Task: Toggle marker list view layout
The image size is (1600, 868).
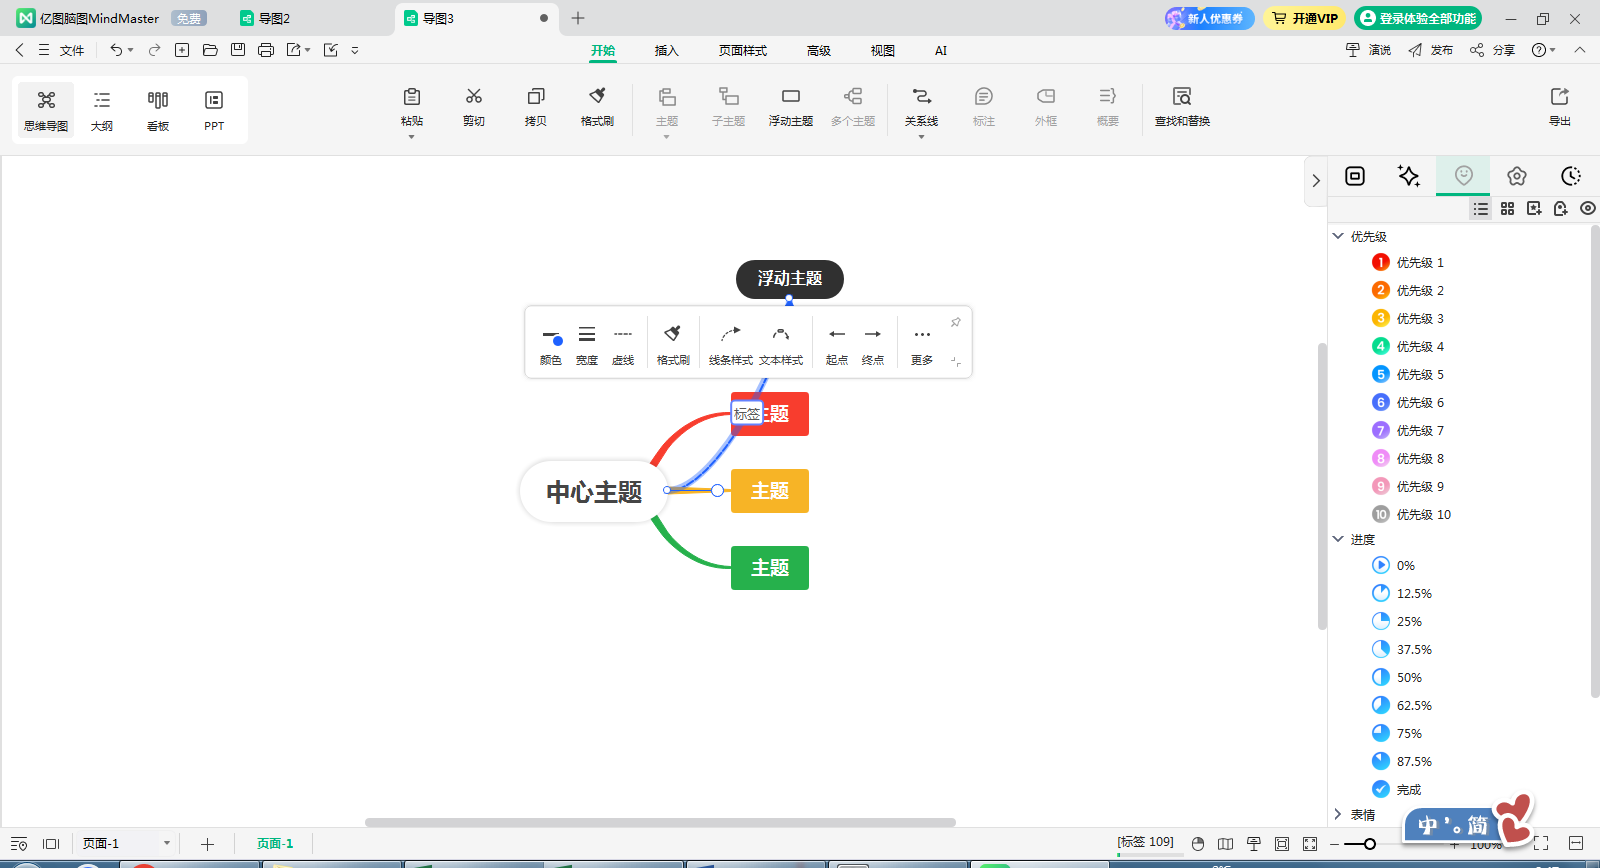Action: (x=1481, y=208)
